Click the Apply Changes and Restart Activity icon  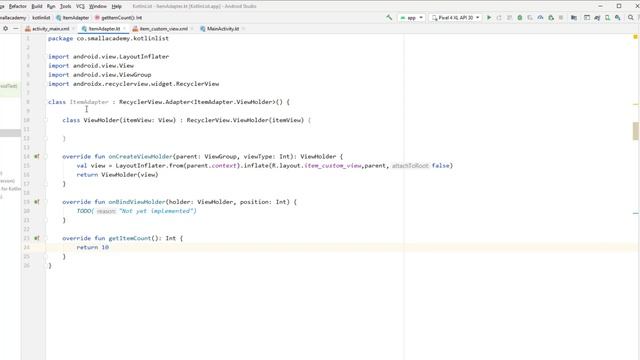499,18
